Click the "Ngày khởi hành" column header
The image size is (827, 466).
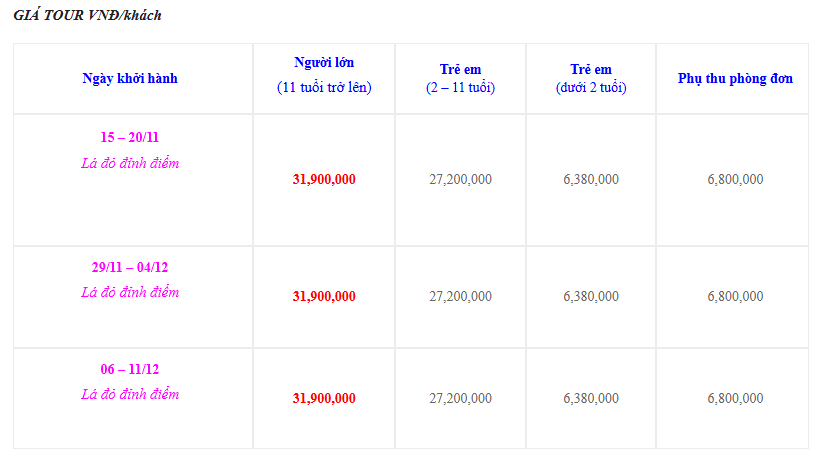click(131, 78)
